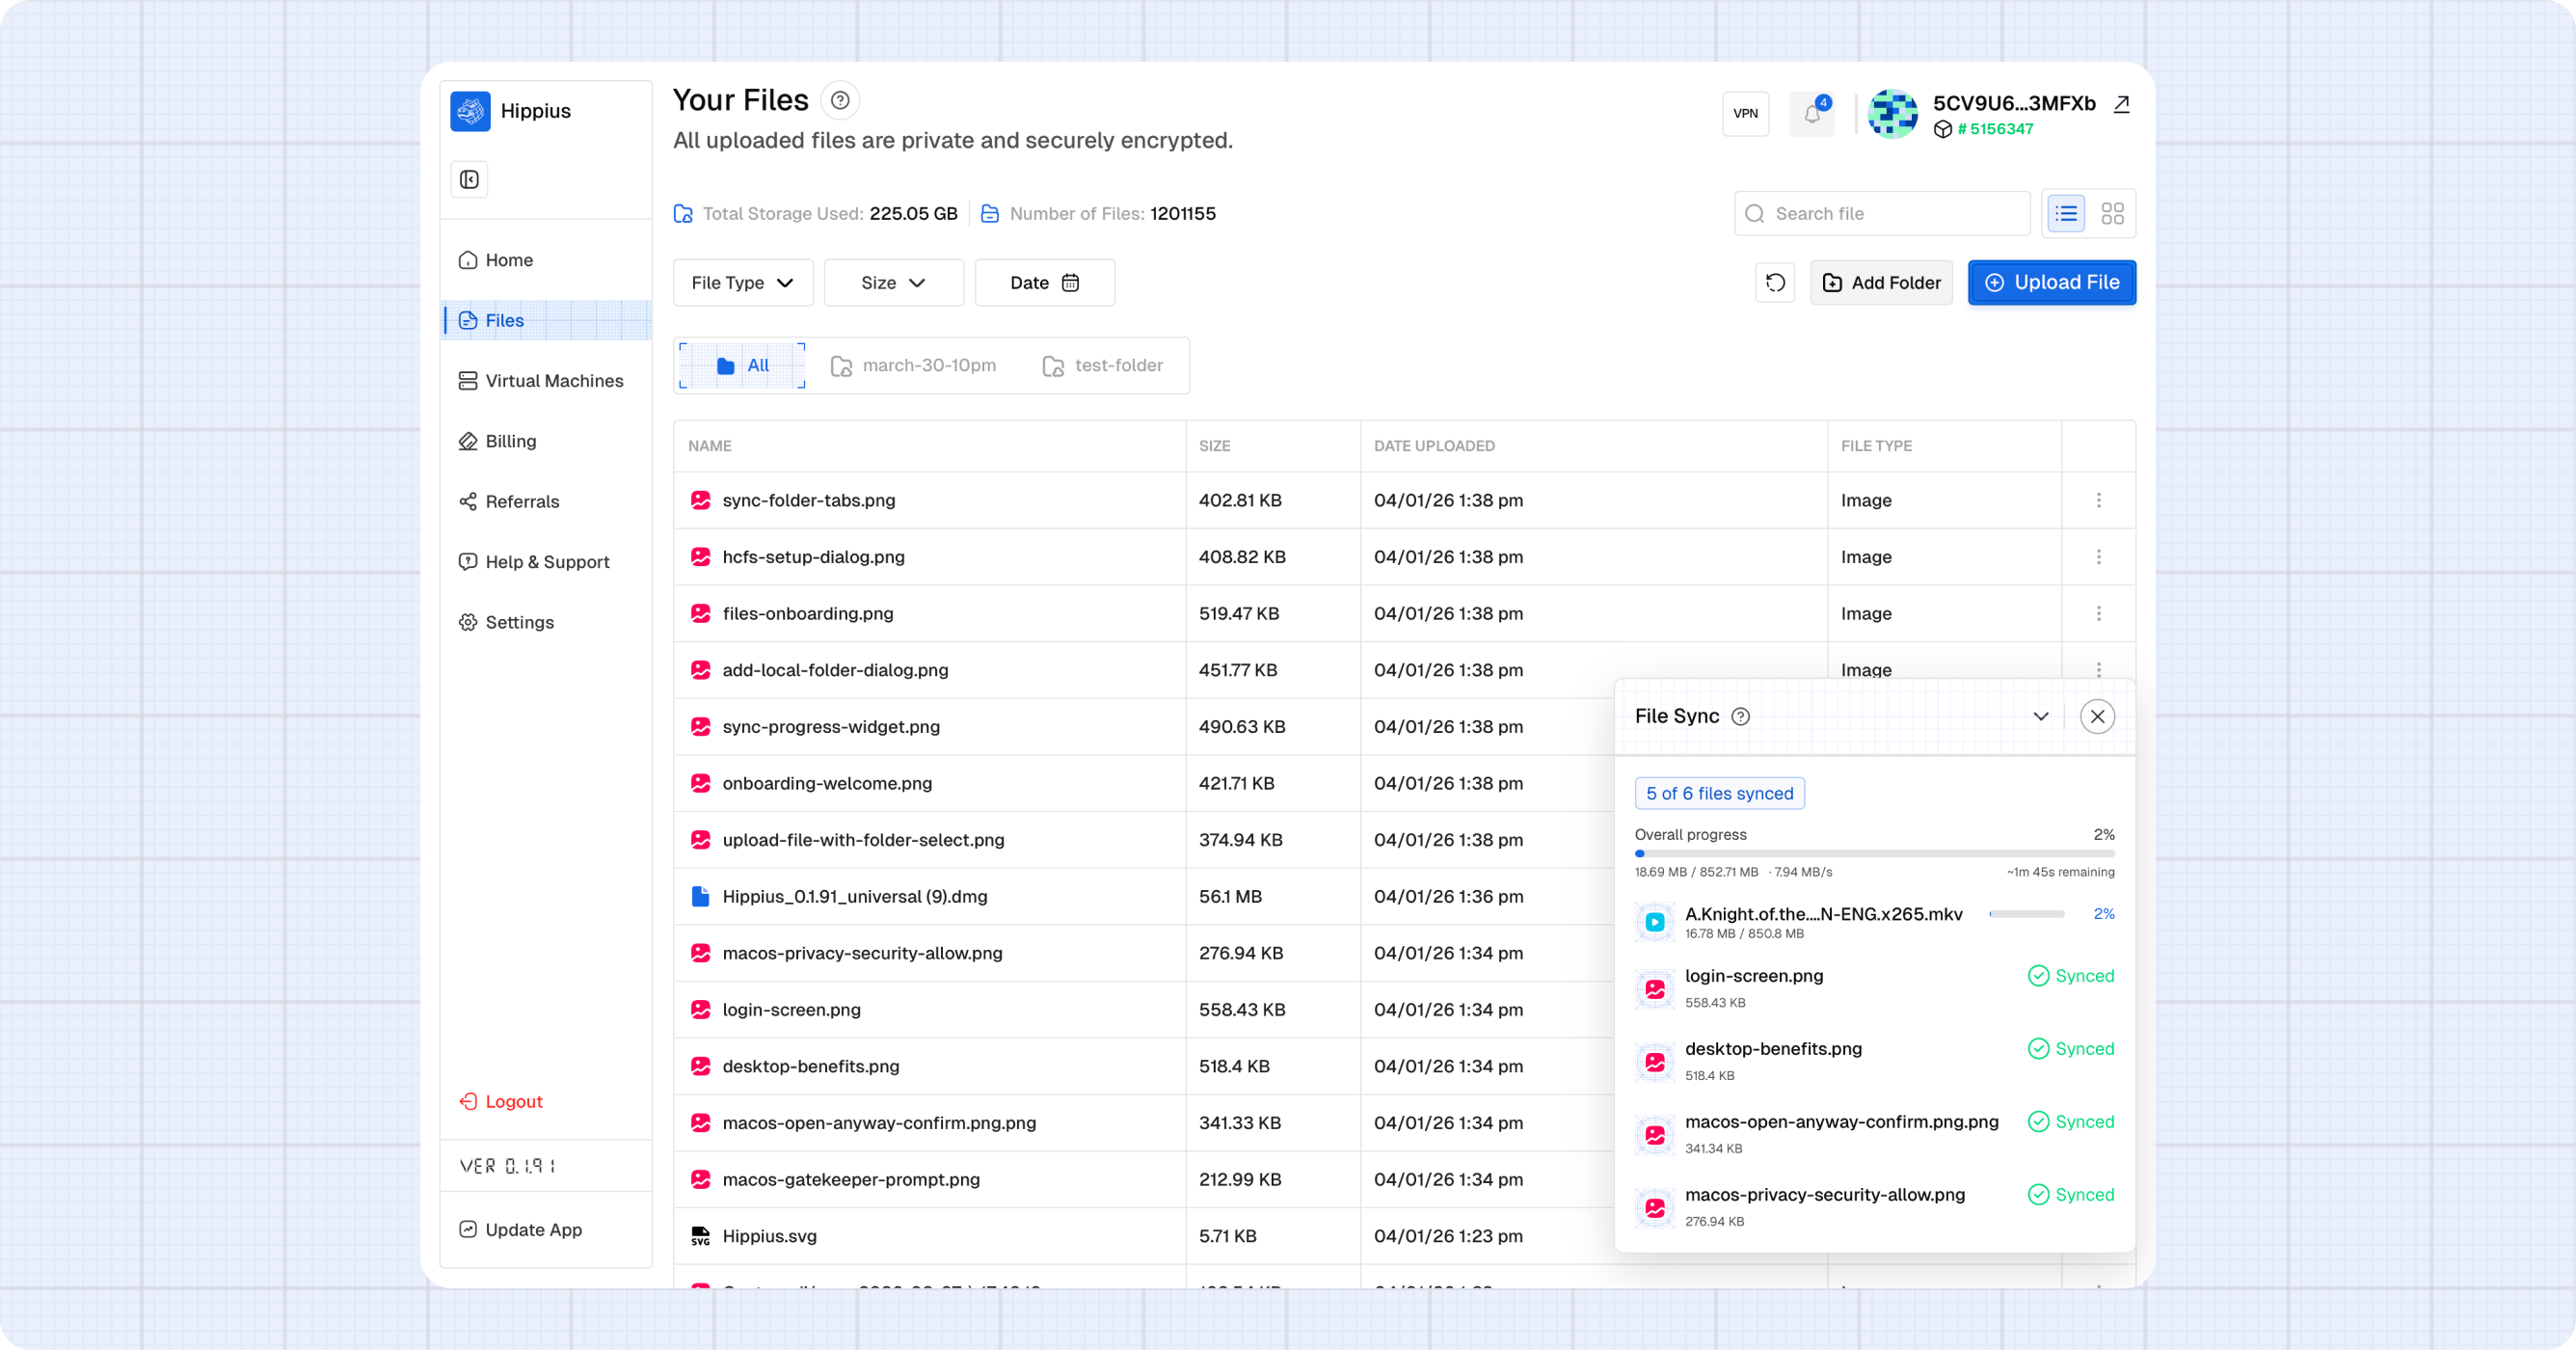The height and width of the screenshot is (1350, 2576).
Task: Open external link icon by wallet address
Action: [x=2121, y=104]
